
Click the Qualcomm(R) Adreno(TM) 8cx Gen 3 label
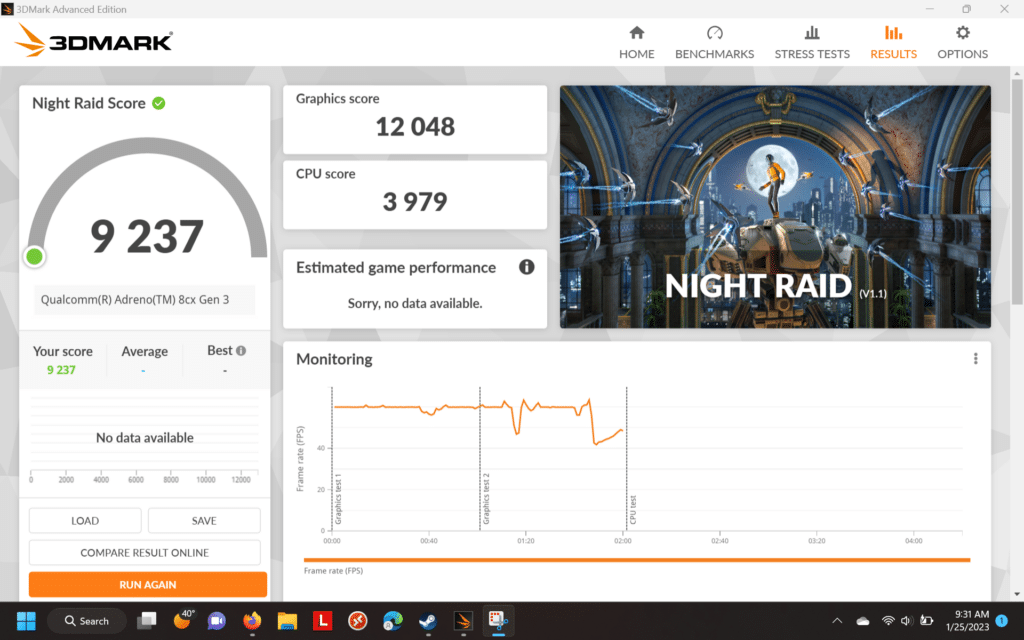click(135, 300)
